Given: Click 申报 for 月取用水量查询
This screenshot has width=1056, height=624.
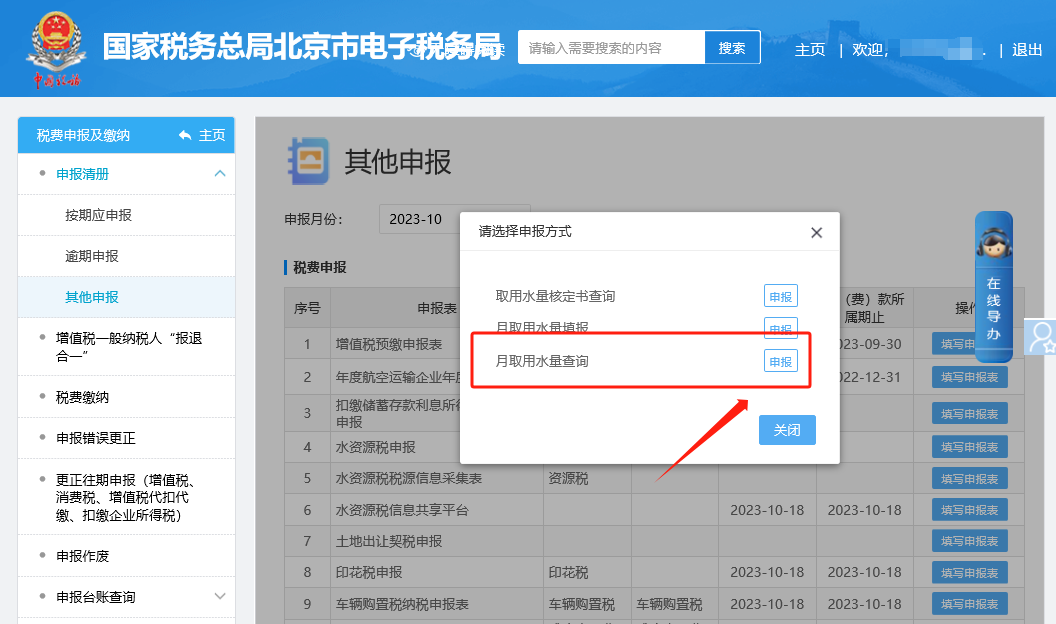Looking at the screenshot, I should (781, 361).
